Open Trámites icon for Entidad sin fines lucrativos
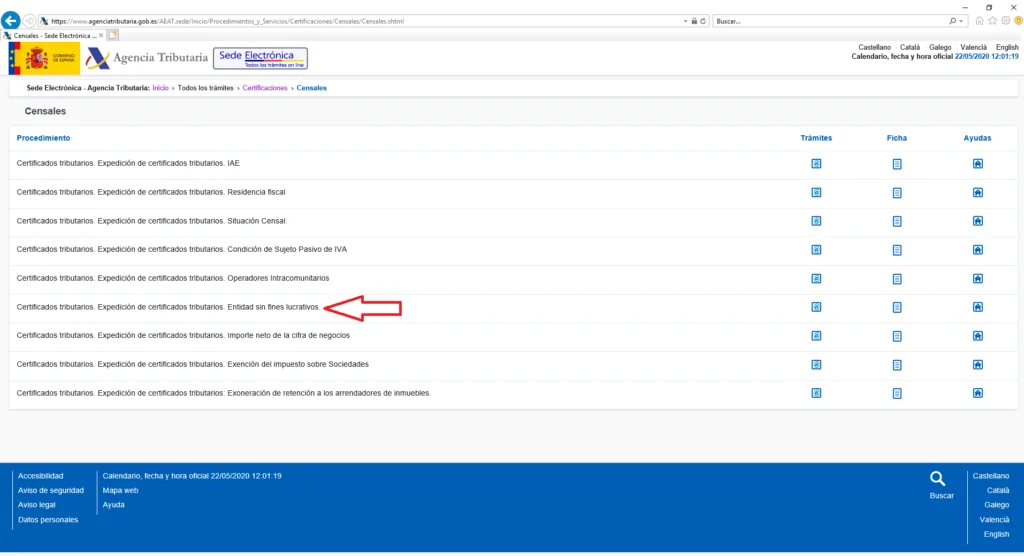 pos(816,307)
